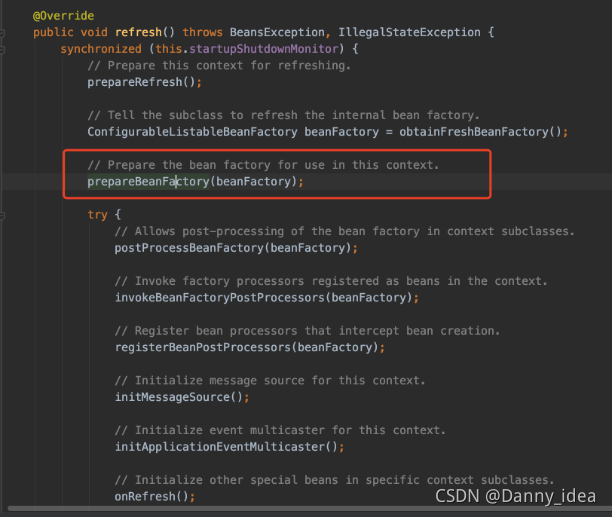Click the obtainFreshBeanFactory() call

(x=483, y=132)
